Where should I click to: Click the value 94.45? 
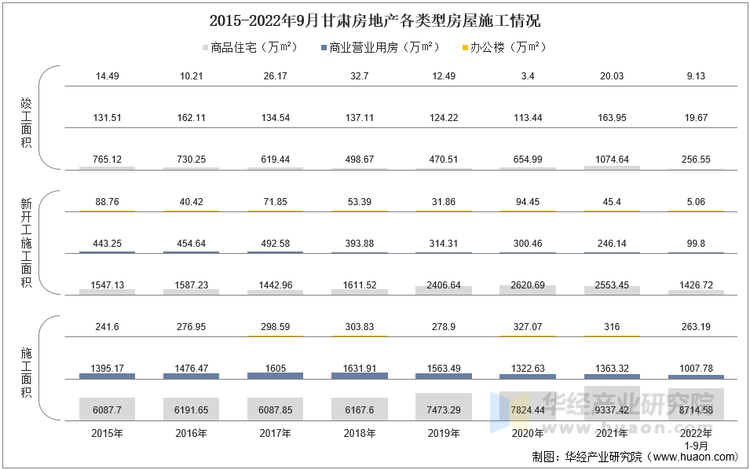528,202
